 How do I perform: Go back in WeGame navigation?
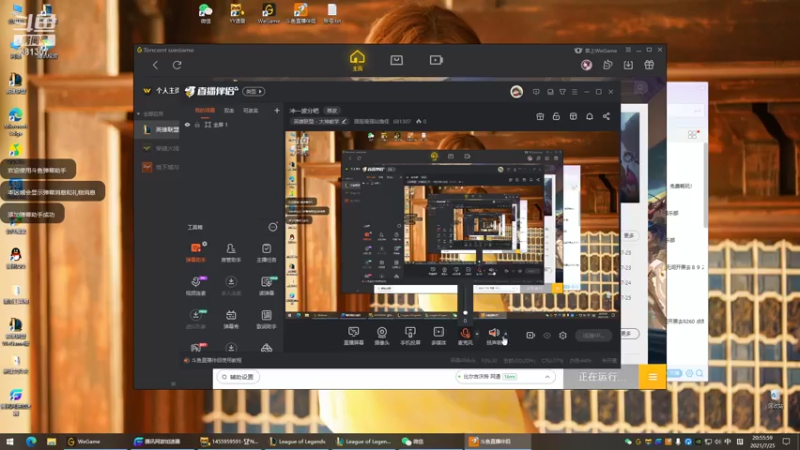(x=155, y=65)
